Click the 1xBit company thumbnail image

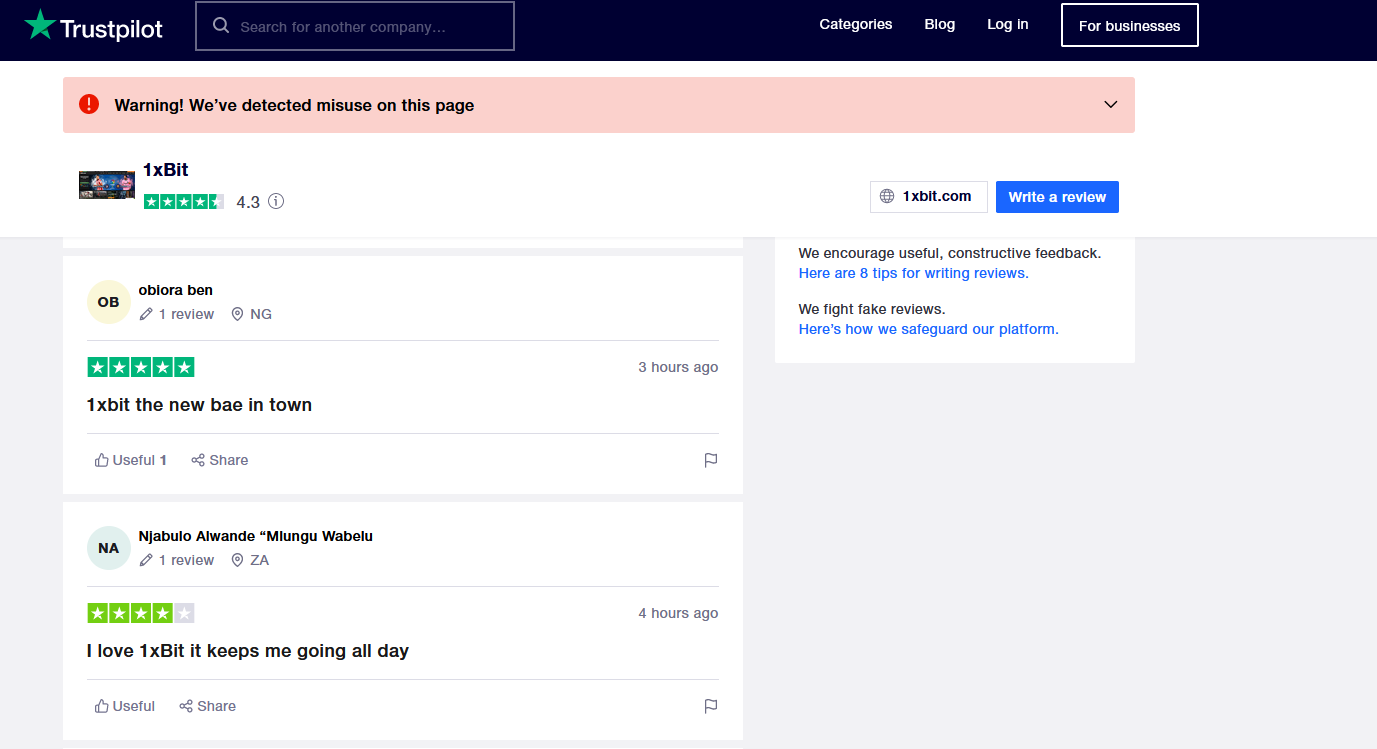pos(107,185)
